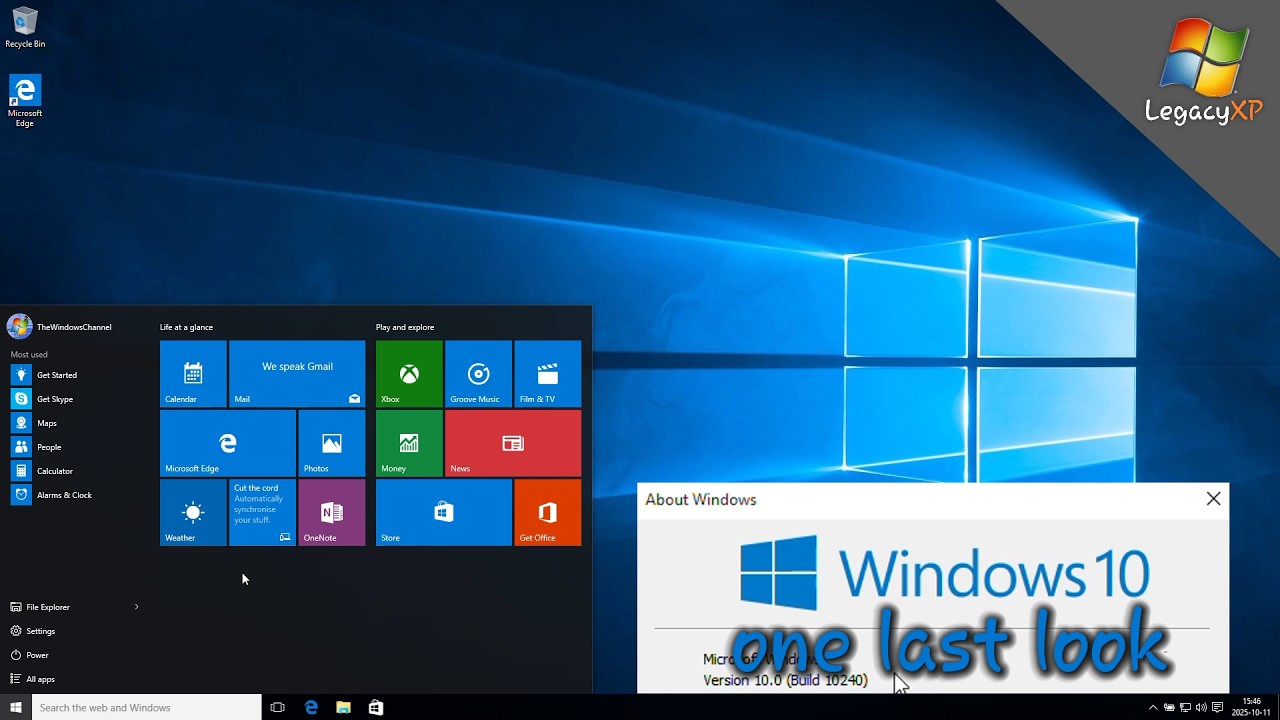Open the Photos tile

(332, 443)
